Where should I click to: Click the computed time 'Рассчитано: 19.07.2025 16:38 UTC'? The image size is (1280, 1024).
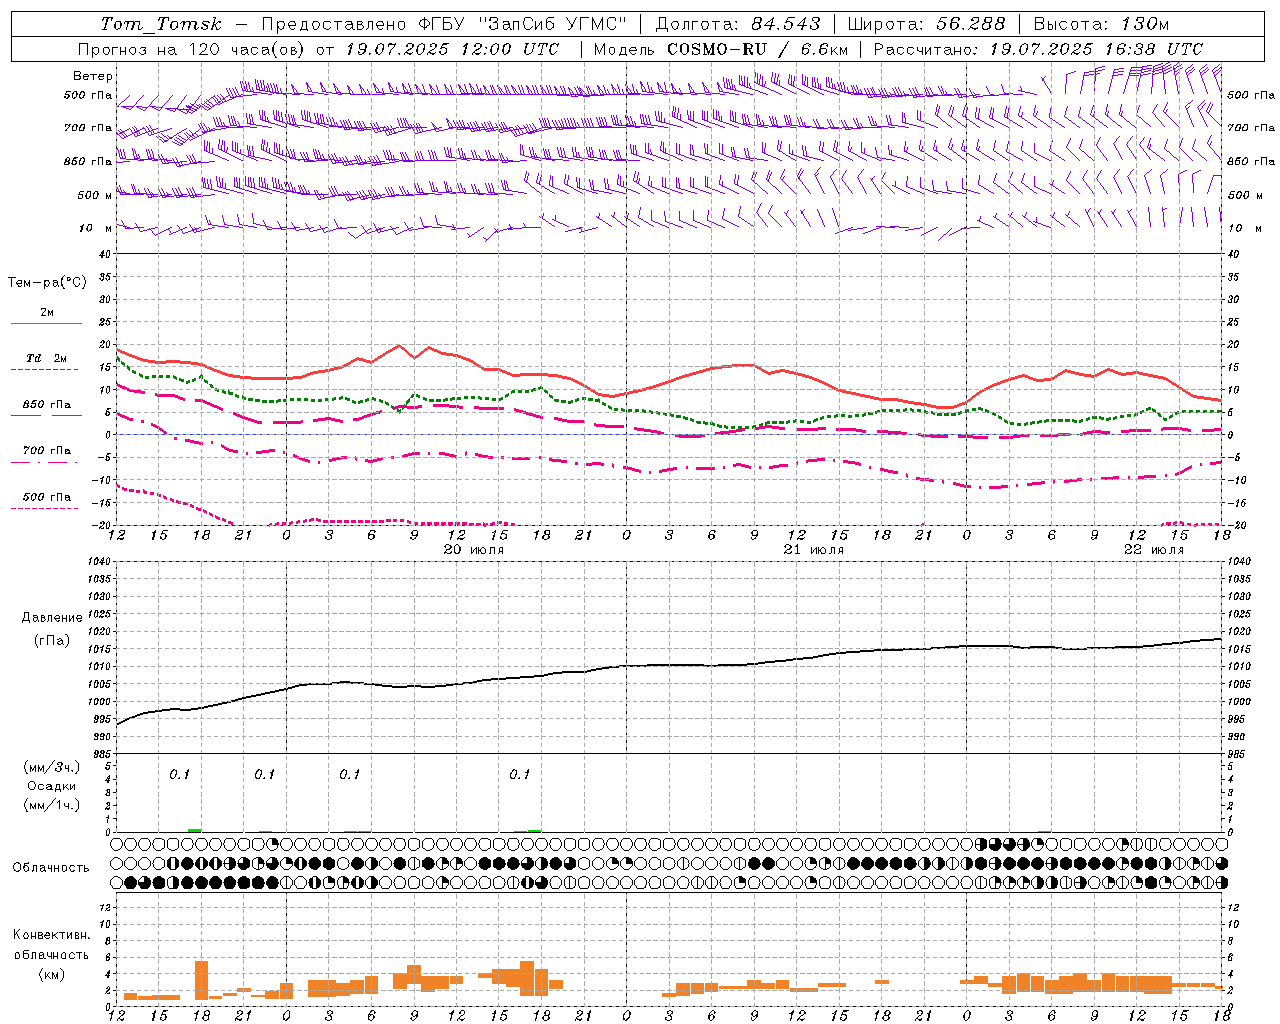pos(1038,49)
